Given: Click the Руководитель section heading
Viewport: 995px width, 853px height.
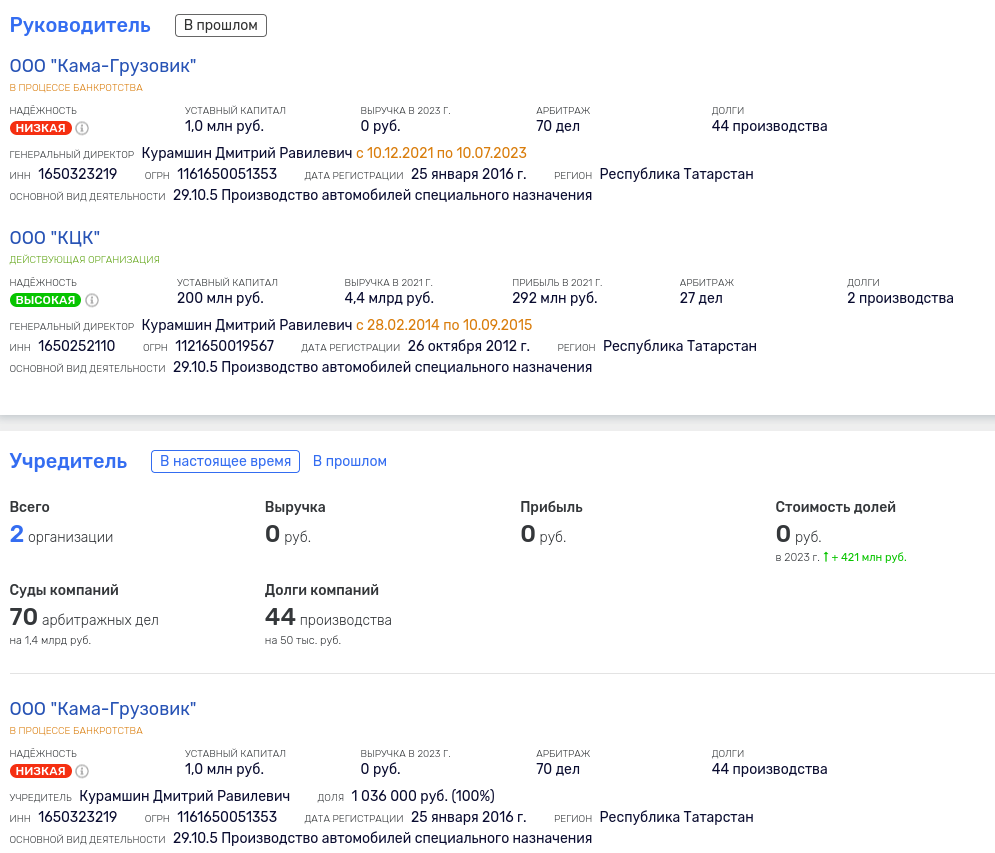Looking at the screenshot, I should pyautogui.click(x=80, y=25).
